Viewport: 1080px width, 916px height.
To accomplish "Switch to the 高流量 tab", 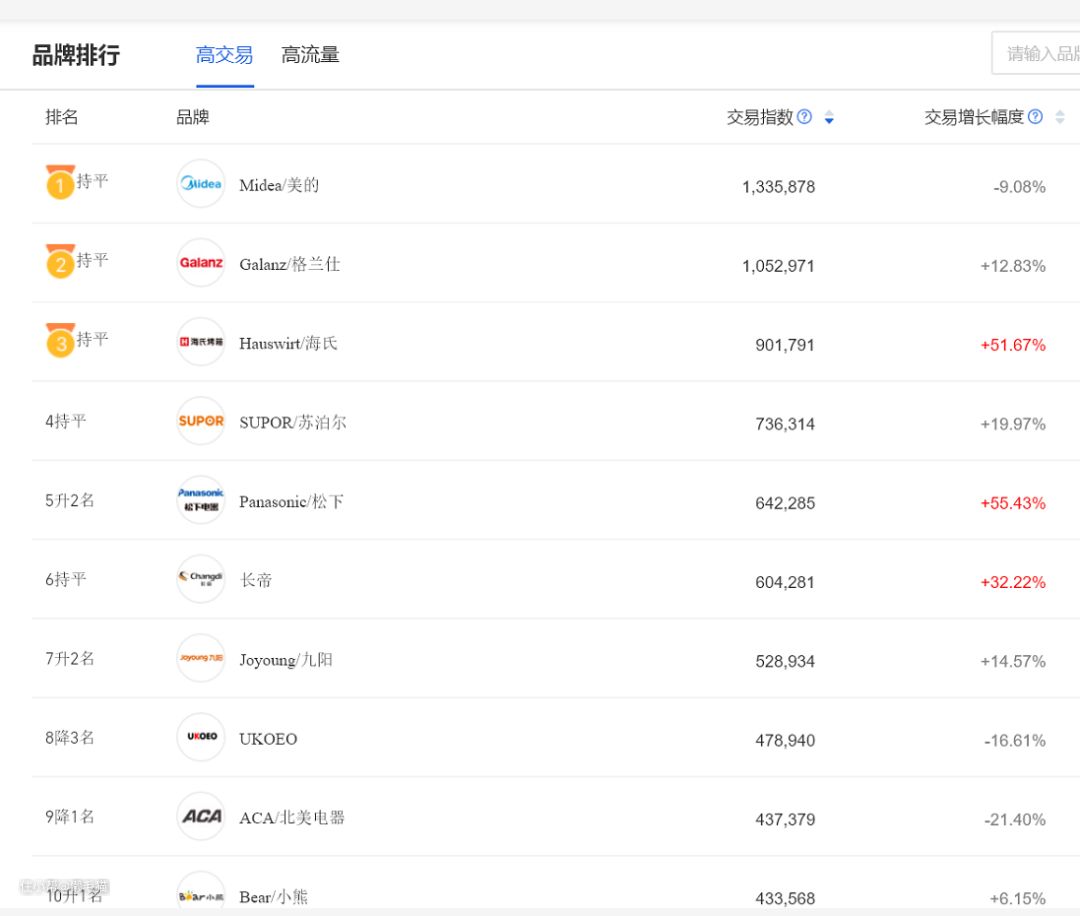I will (x=310, y=55).
